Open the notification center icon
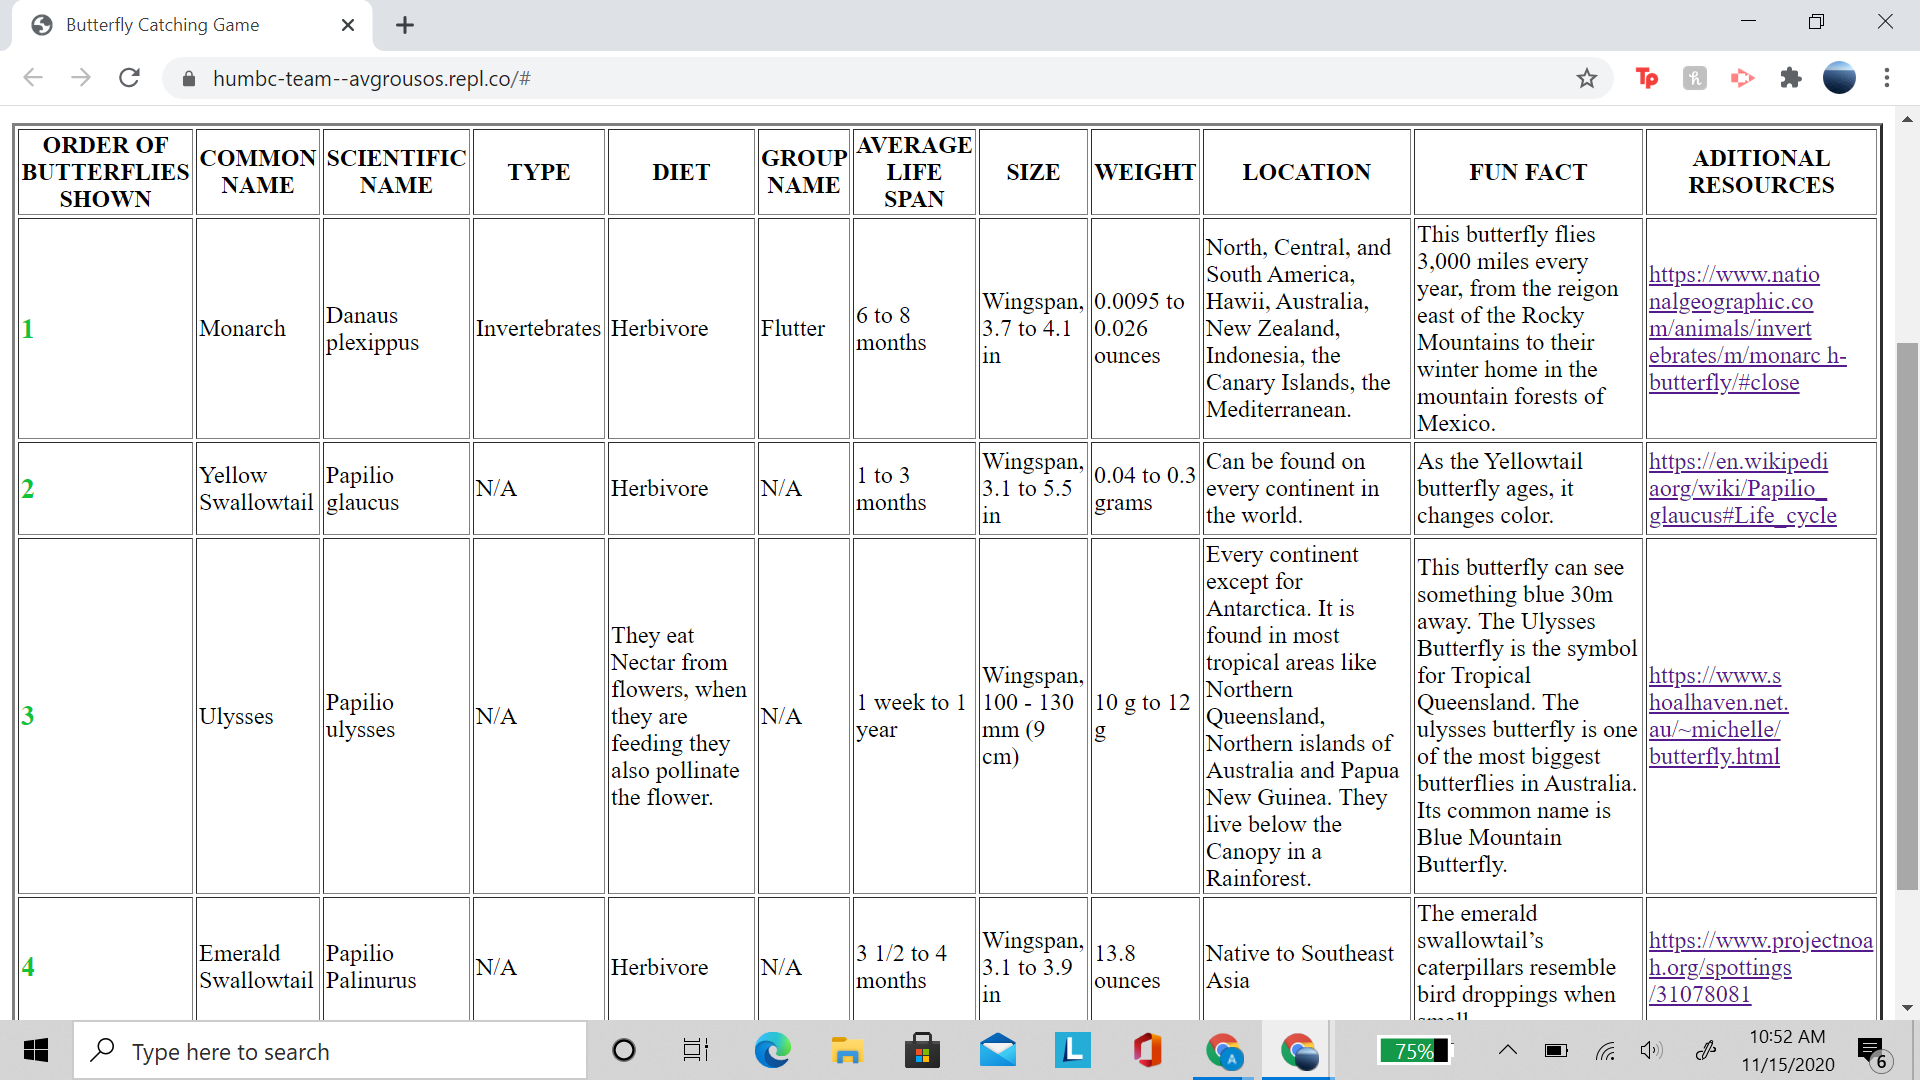Image resolution: width=1920 pixels, height=1080 pixels. [x=1870, y=1051]
